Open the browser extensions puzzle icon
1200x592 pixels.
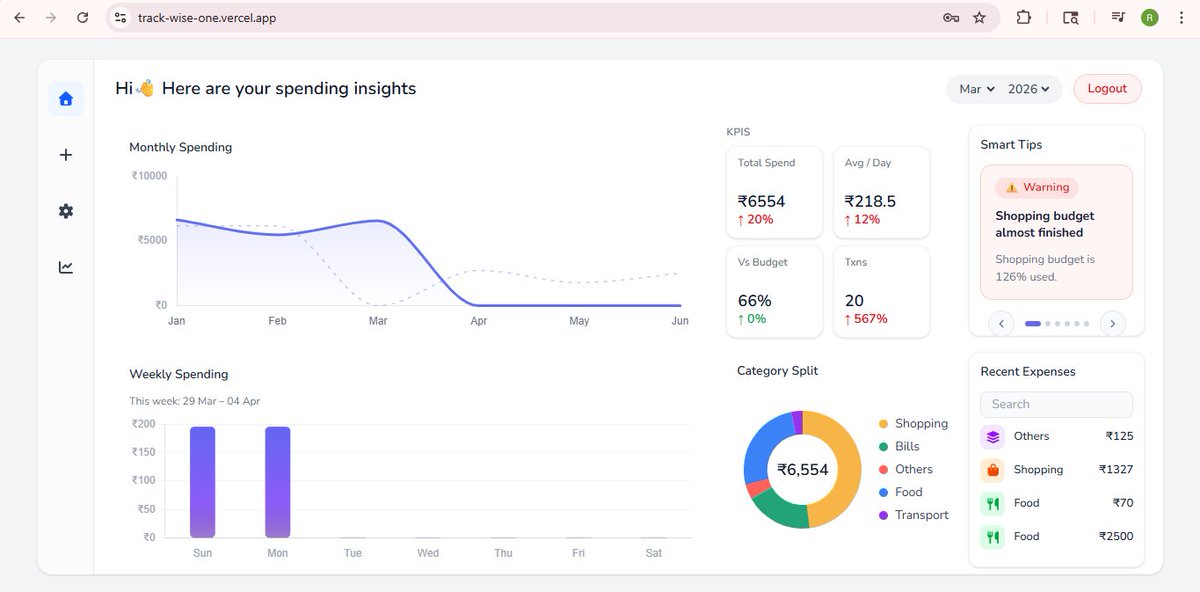click(x=1023, y=17)
